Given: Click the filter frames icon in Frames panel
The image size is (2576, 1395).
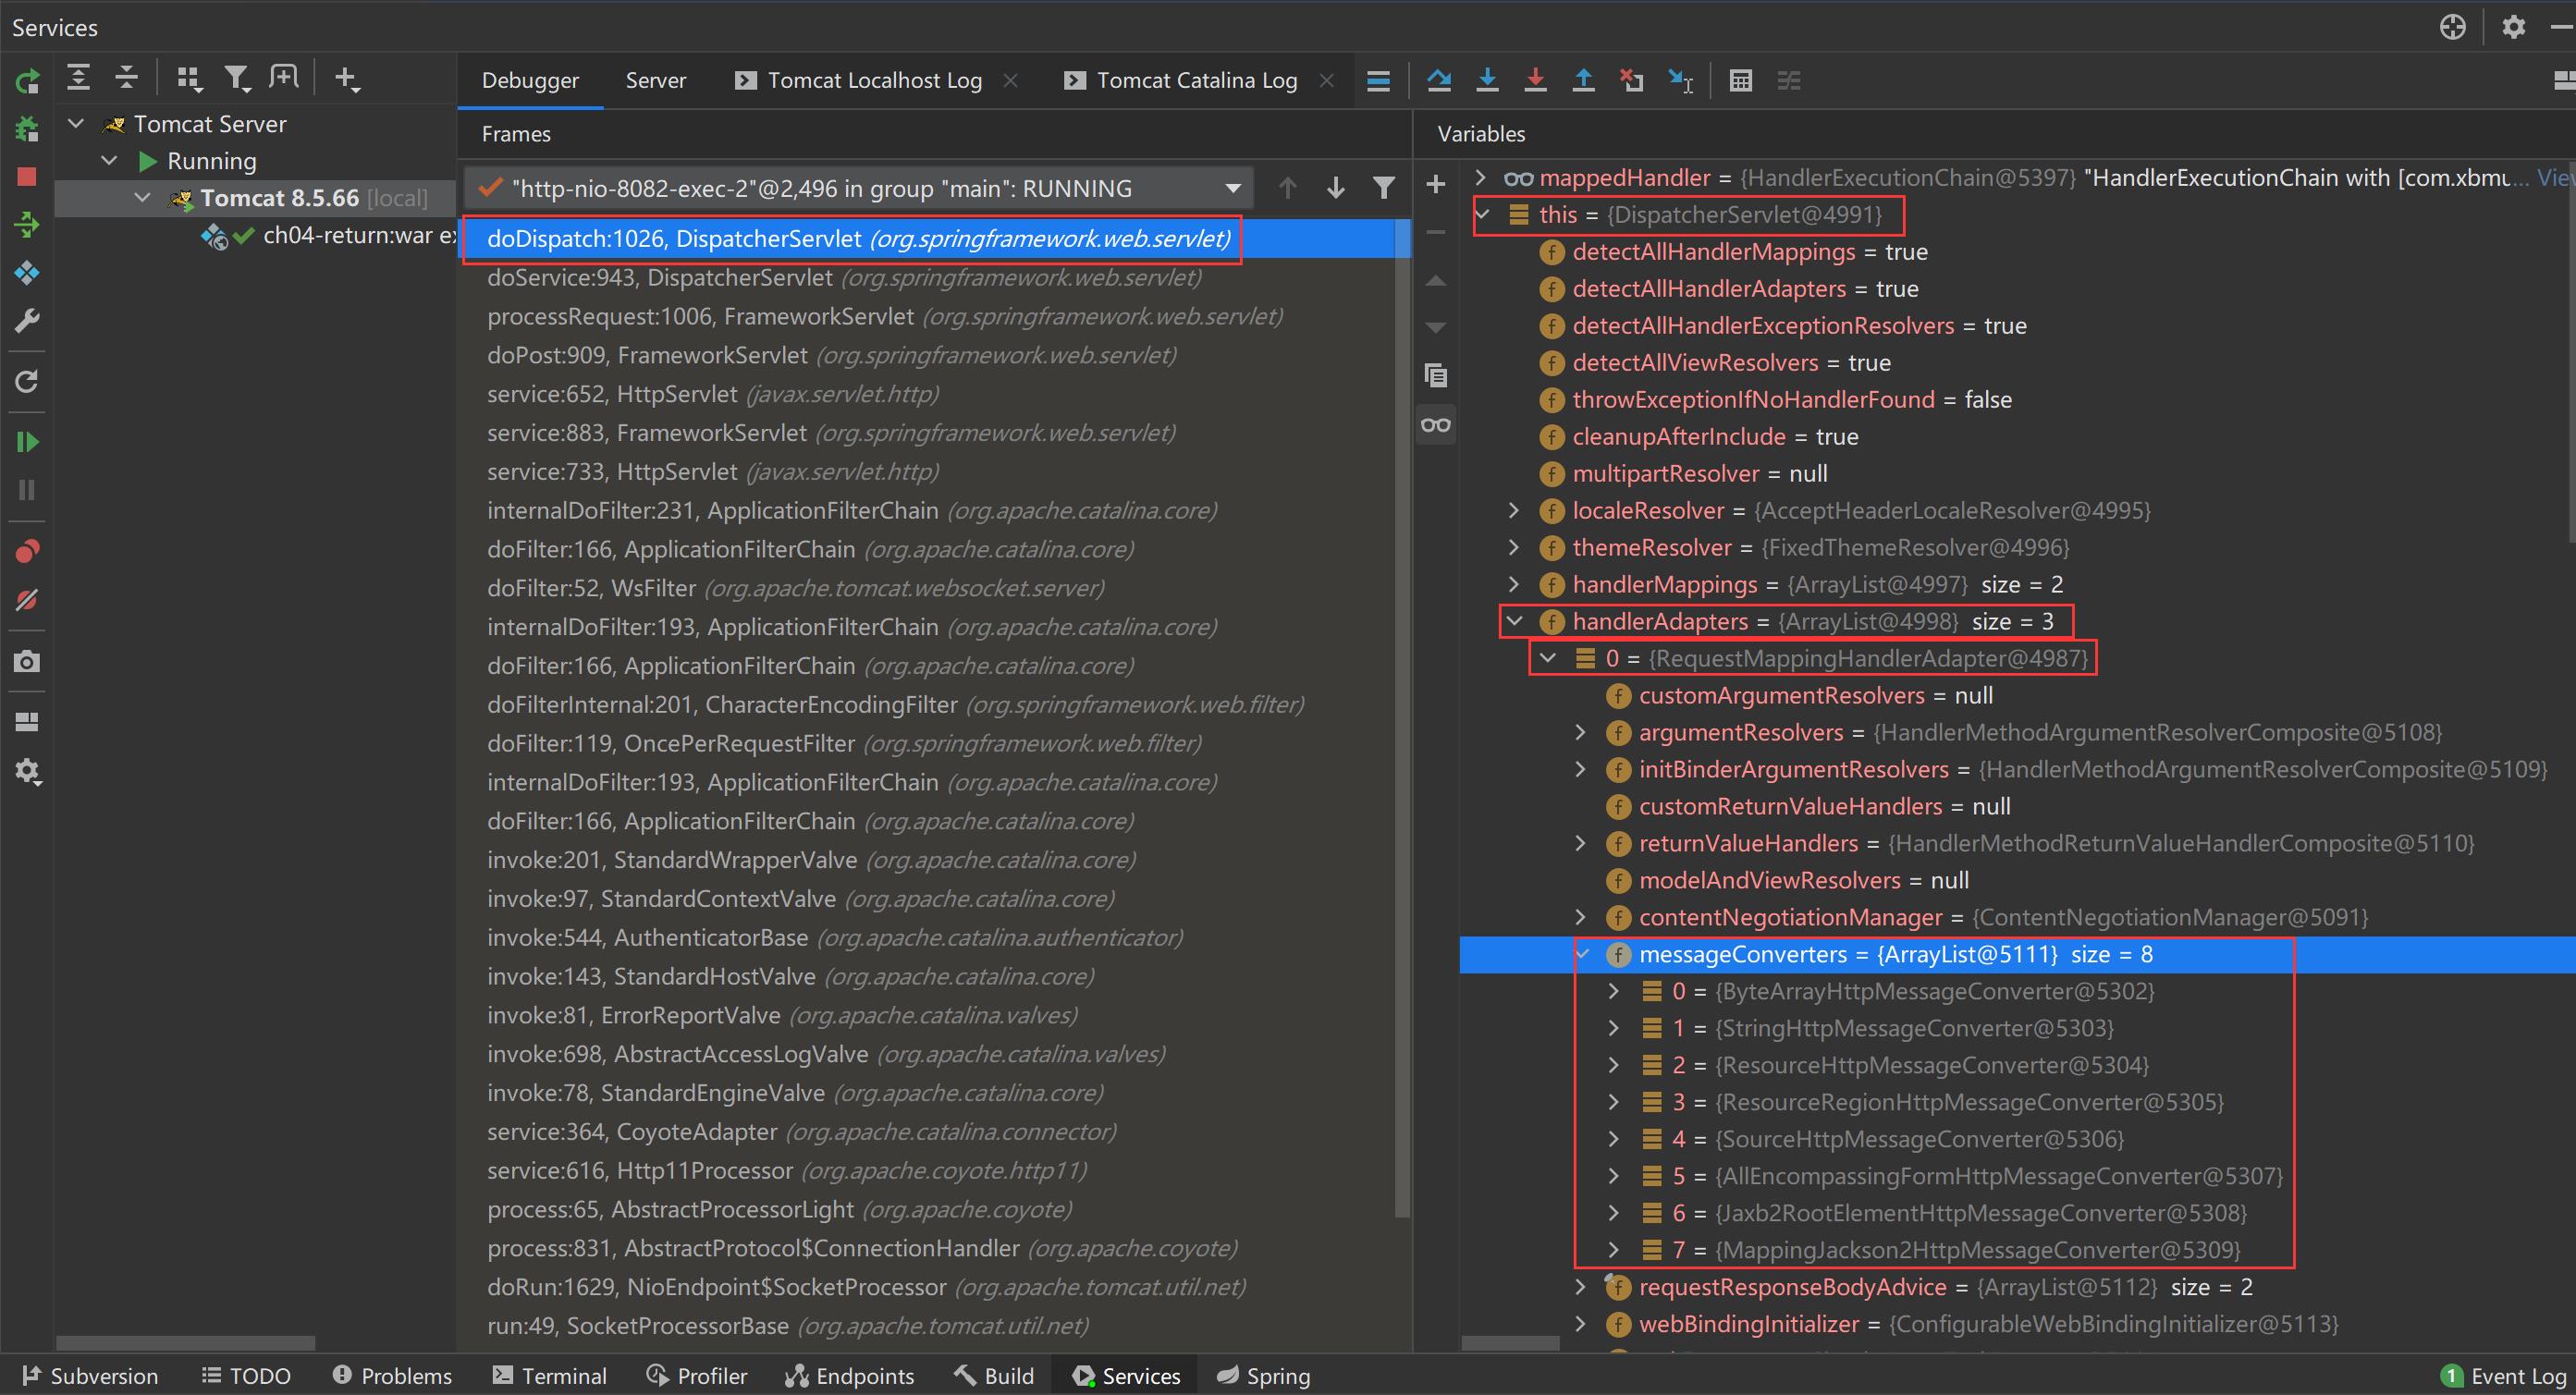Looking at the screenshot, I should (1386, 189).
